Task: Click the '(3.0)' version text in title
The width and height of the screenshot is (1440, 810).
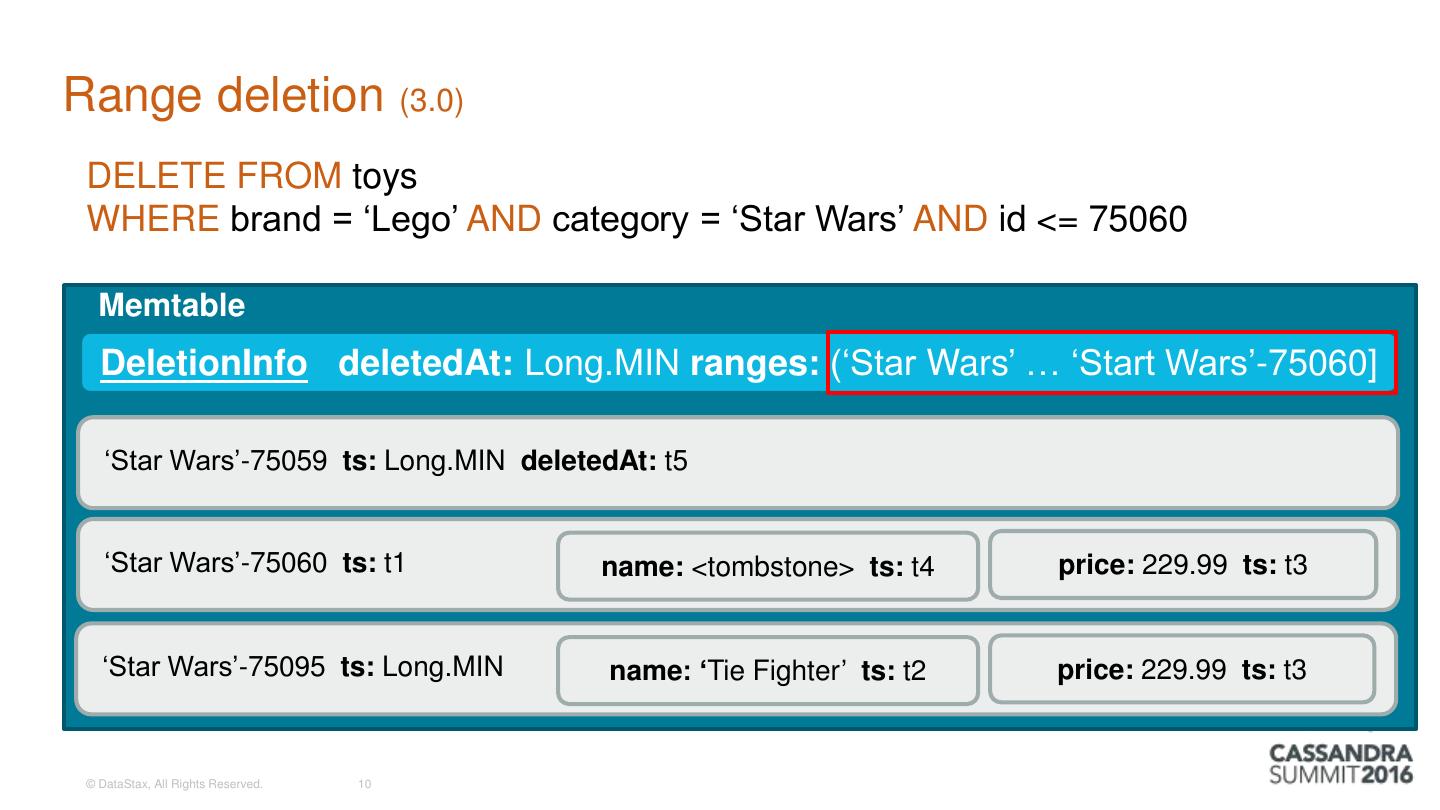Action: 431,102
